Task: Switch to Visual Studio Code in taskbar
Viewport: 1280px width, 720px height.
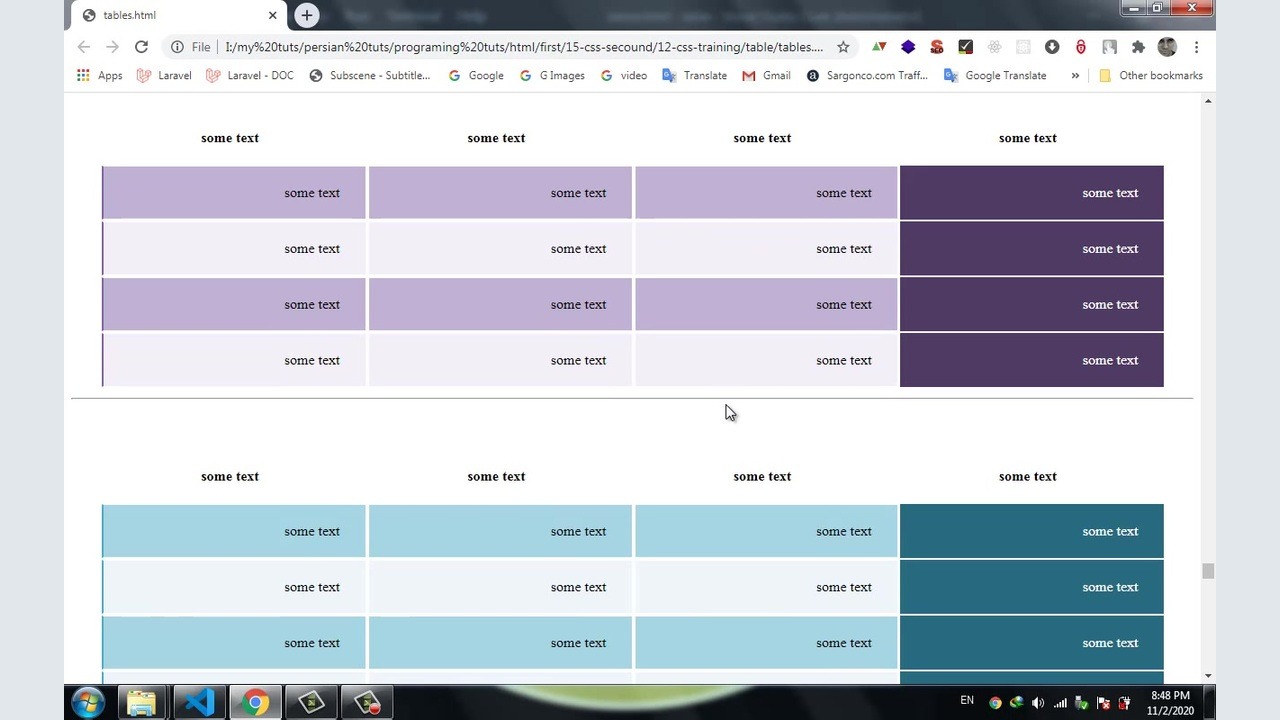Action: 199,703
